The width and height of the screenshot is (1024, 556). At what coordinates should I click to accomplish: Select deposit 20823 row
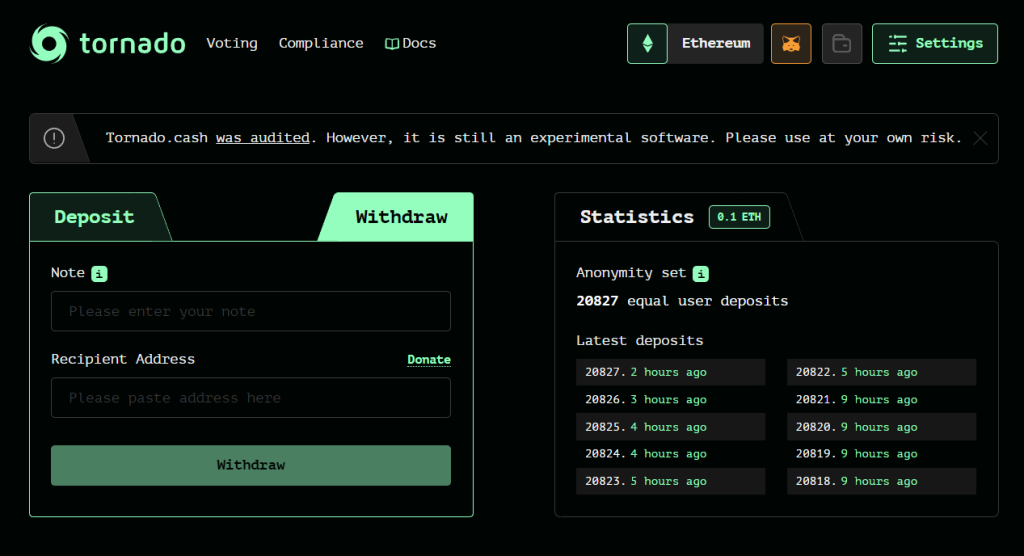(x=671, y=481)
